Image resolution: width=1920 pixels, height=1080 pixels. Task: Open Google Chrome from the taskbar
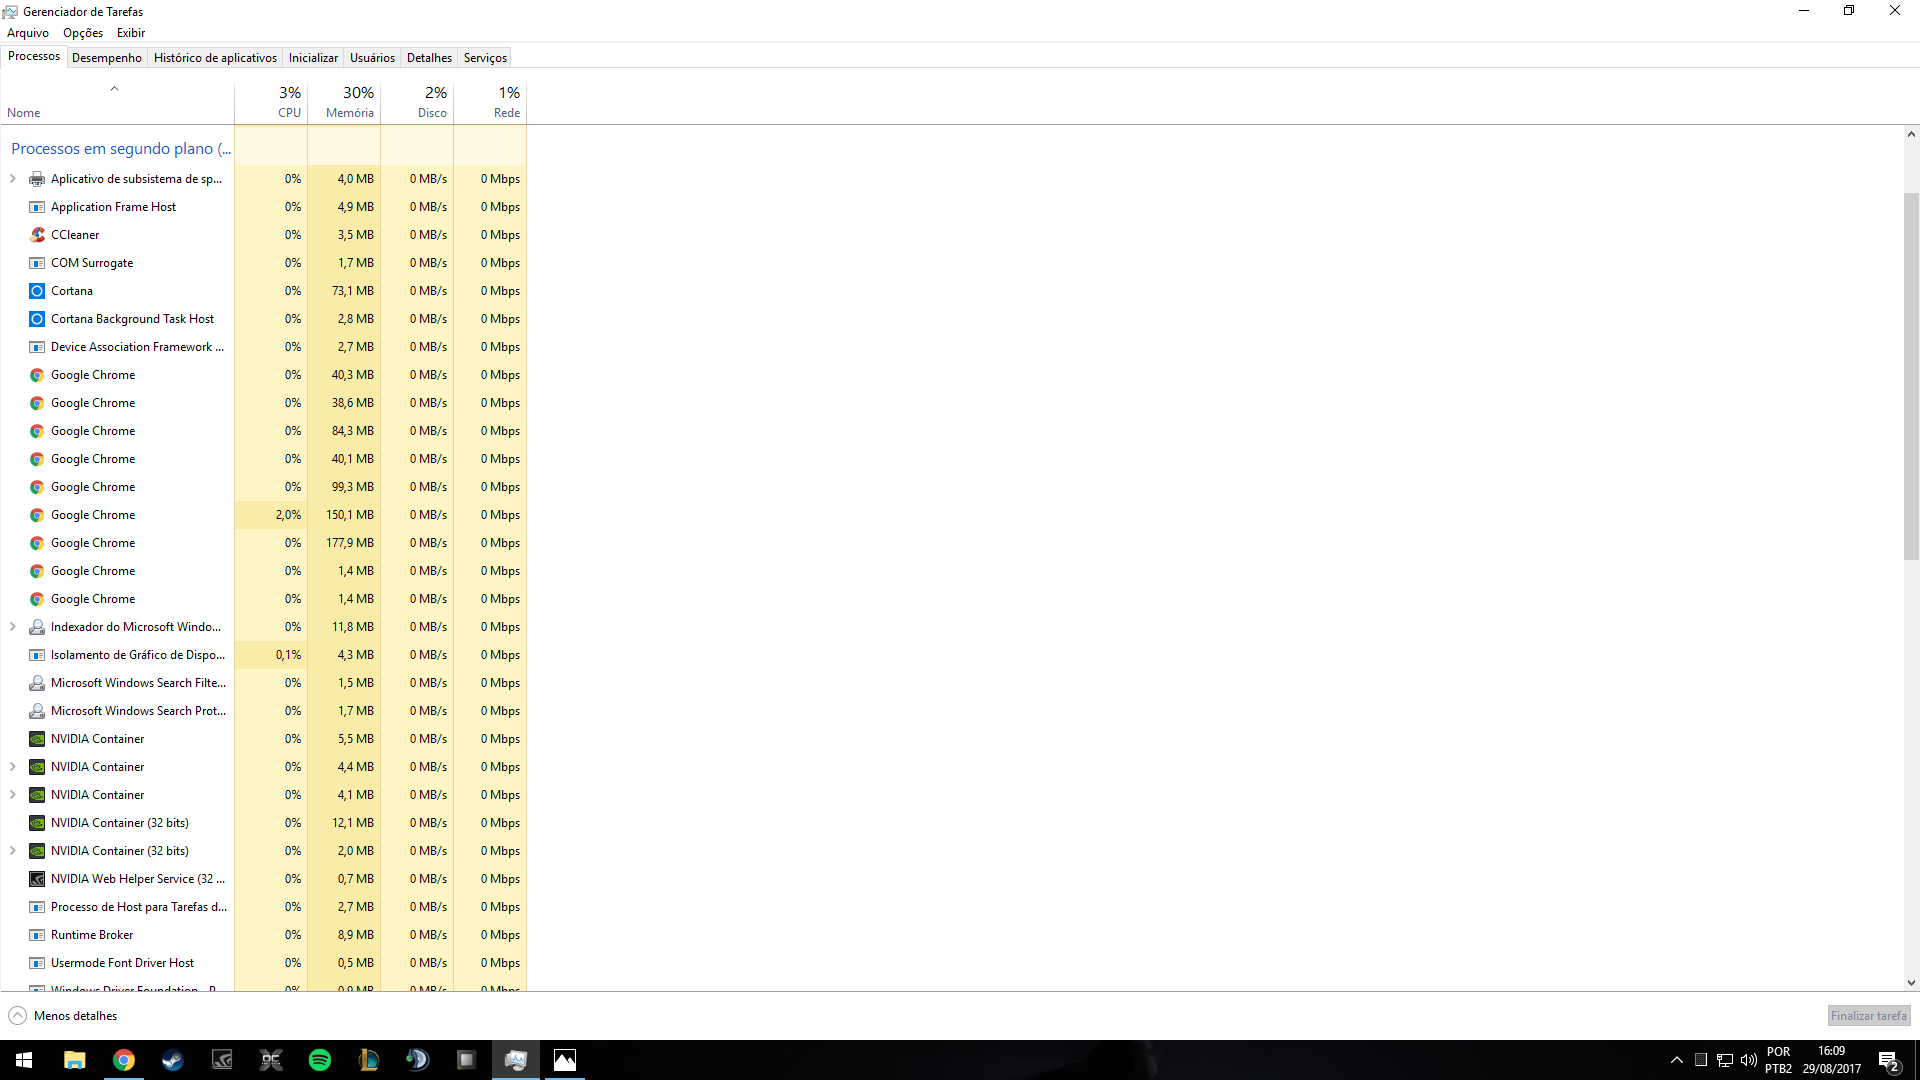(124, 1060)
